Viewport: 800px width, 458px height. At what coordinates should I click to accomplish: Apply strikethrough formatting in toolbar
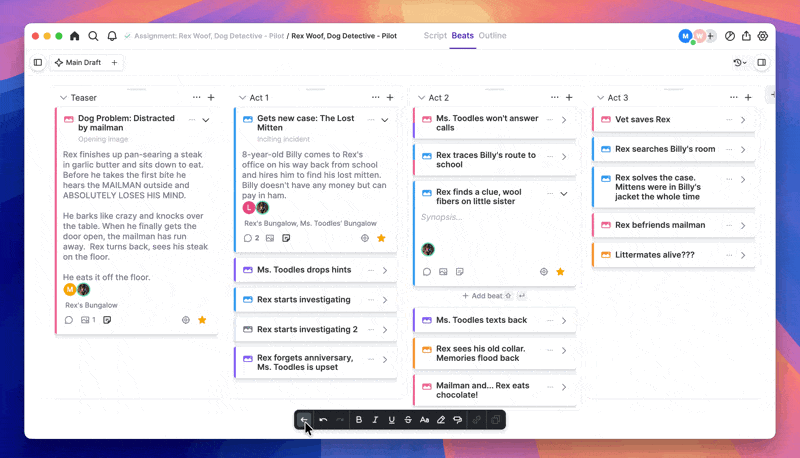(408, 420)
